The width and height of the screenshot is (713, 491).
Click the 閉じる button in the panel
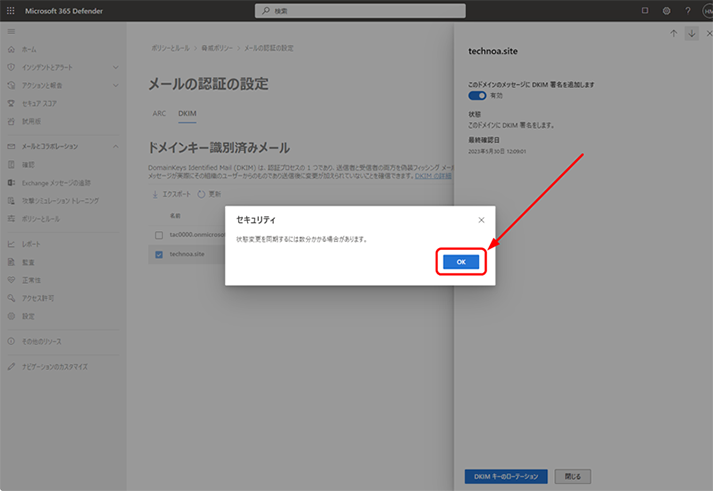pos(572,476)
